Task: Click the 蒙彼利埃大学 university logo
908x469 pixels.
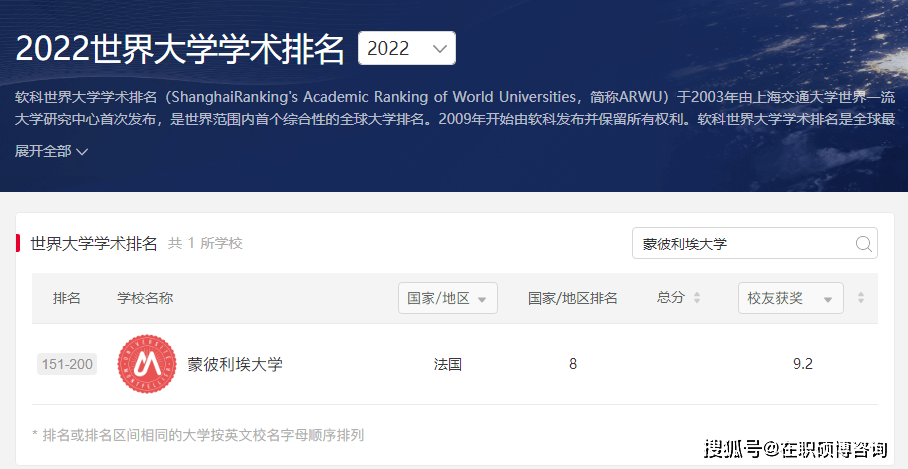Action: pyautogui.click(x=146, y=364)
